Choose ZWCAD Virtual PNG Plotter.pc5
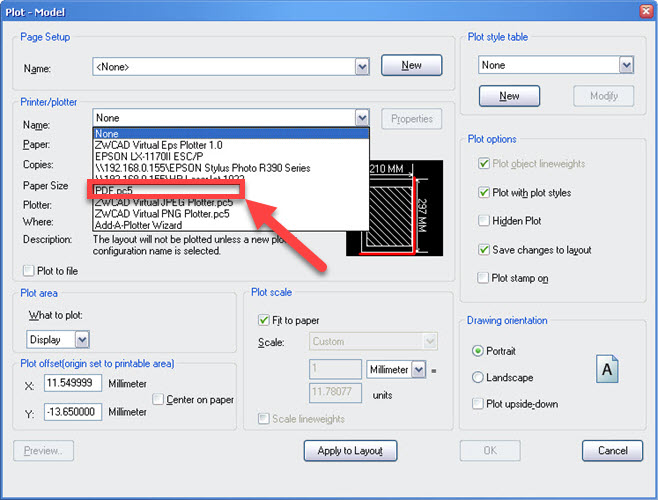This screenshot has height=500, width=658. tap(162, 214)
